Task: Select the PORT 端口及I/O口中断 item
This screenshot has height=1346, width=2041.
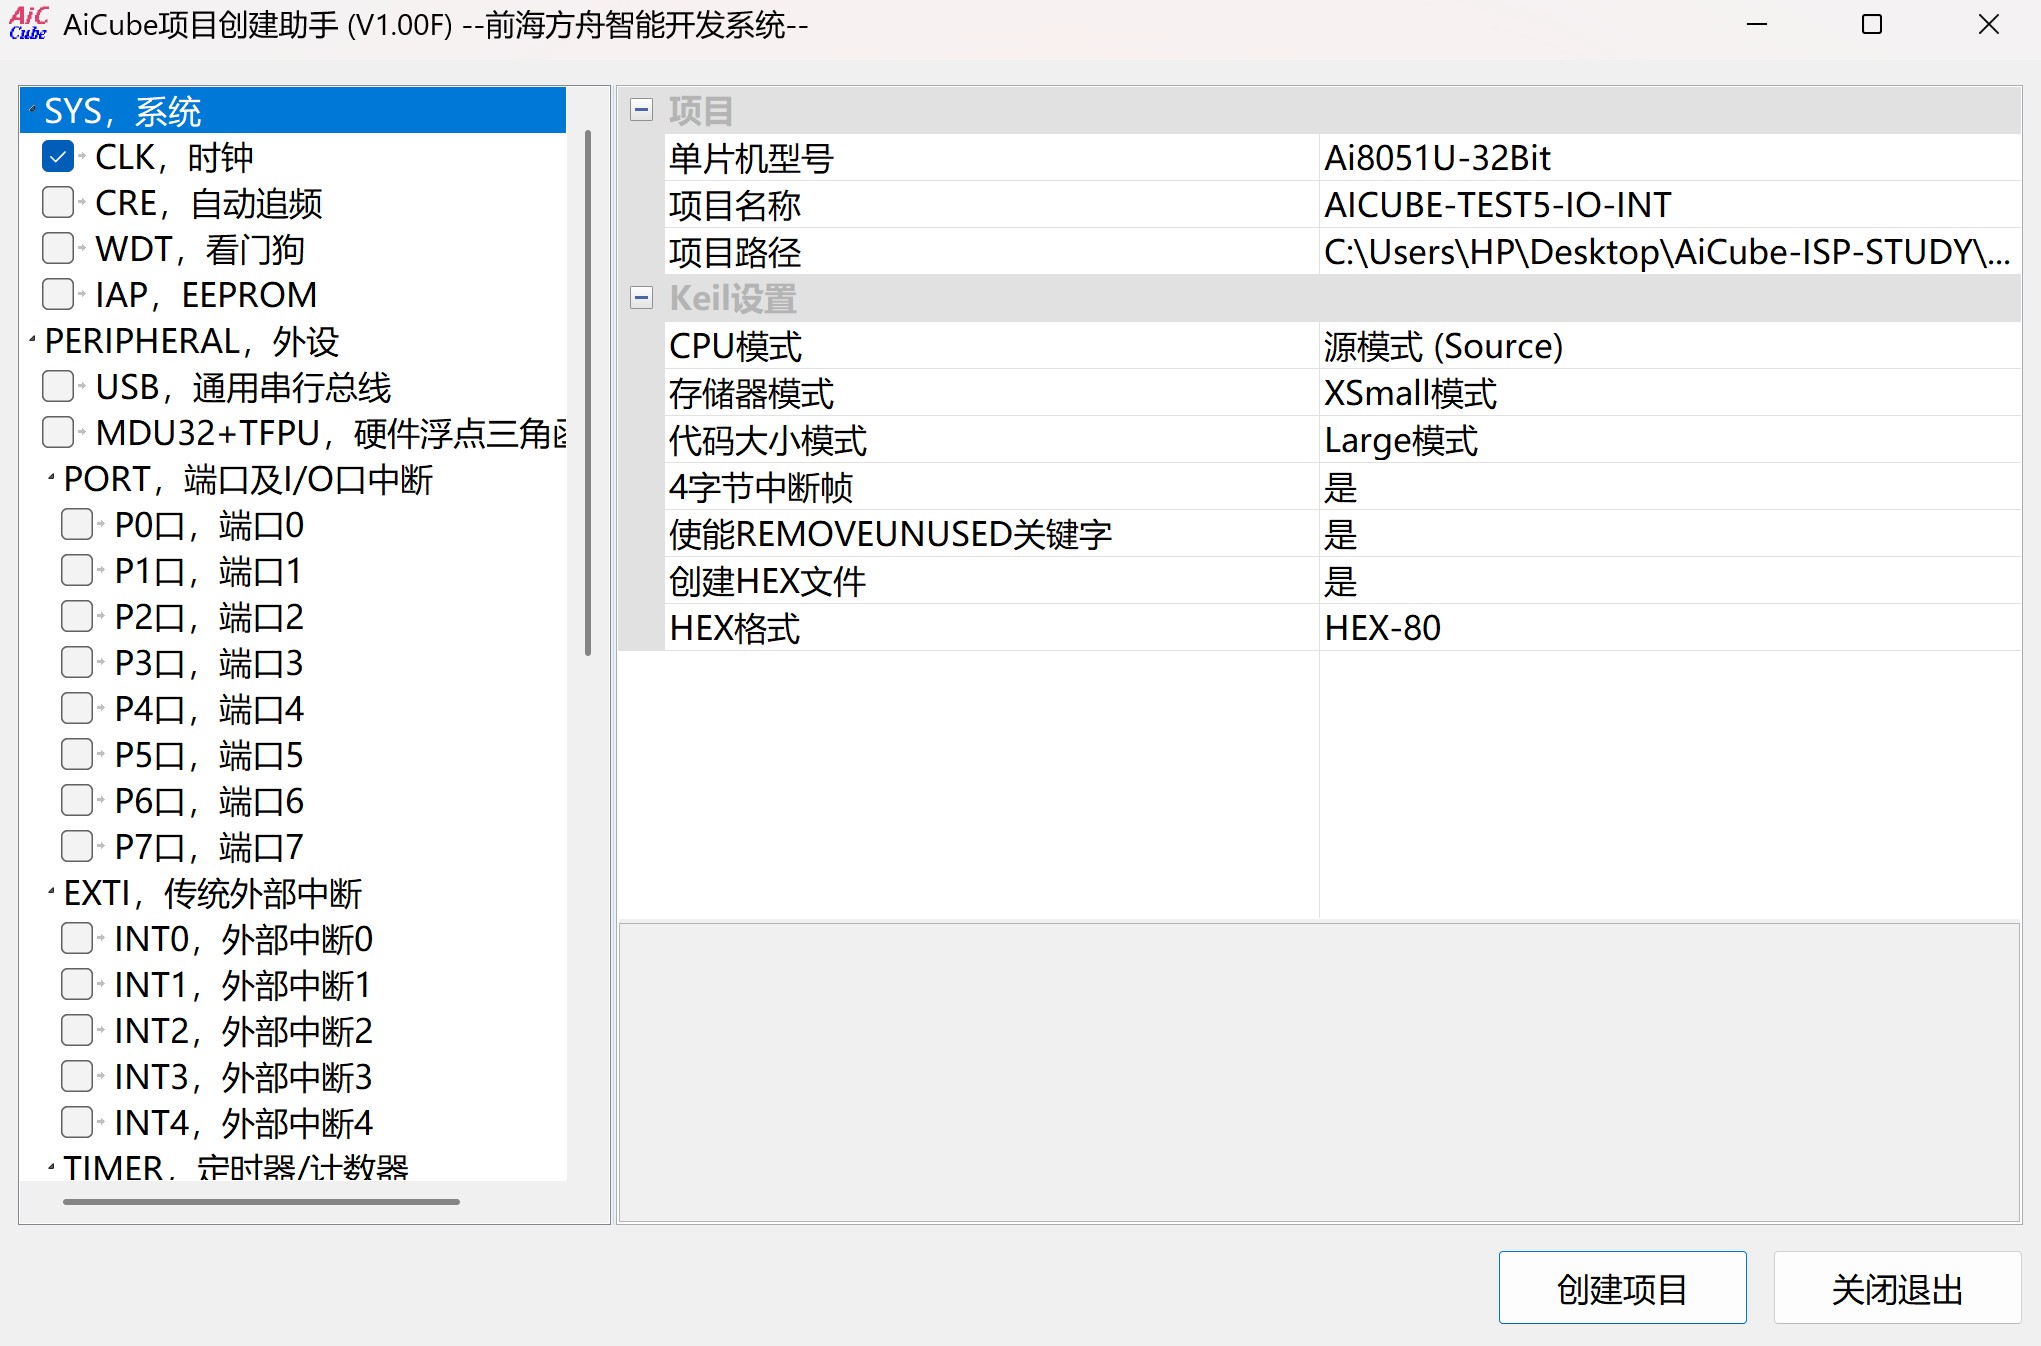Action: [248, 479]
